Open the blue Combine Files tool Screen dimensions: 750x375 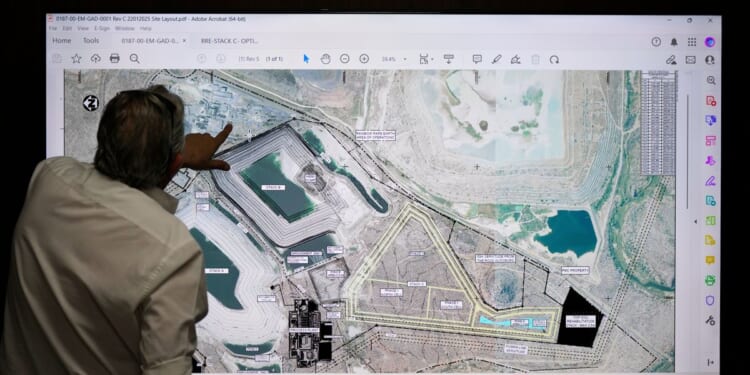[711, 120]
